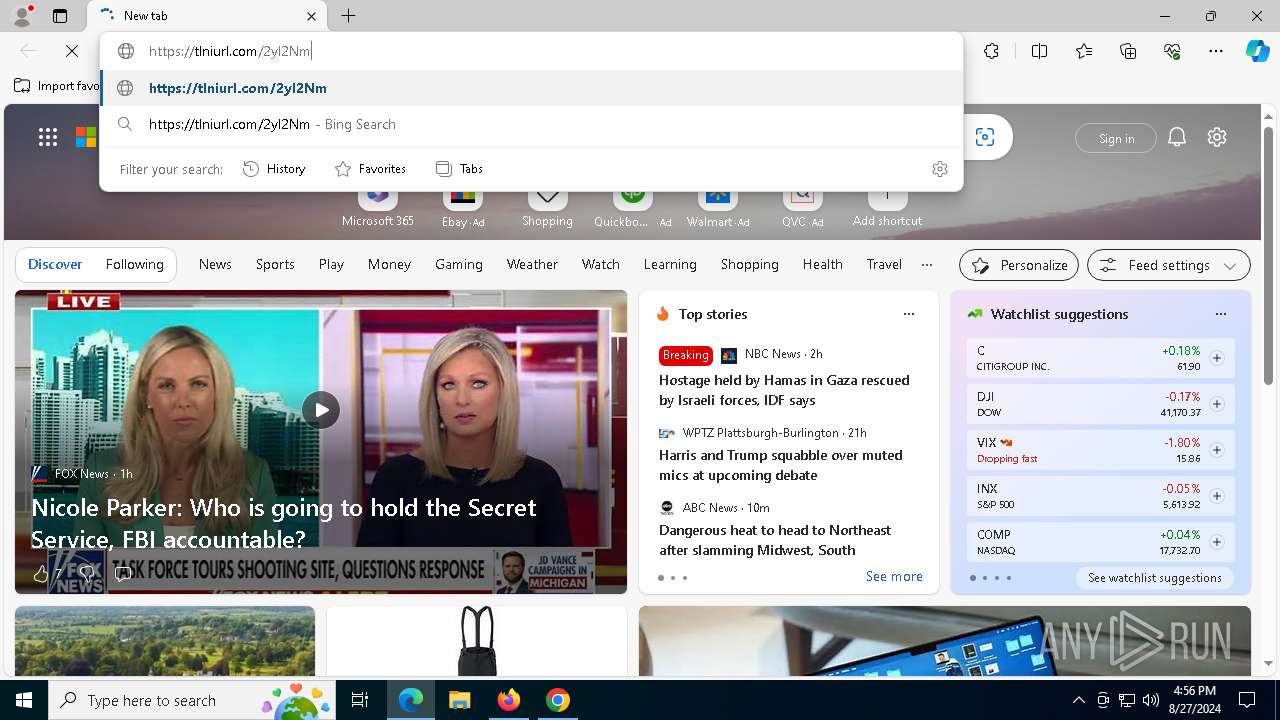Open the Windows Start menu

(24, 700)
